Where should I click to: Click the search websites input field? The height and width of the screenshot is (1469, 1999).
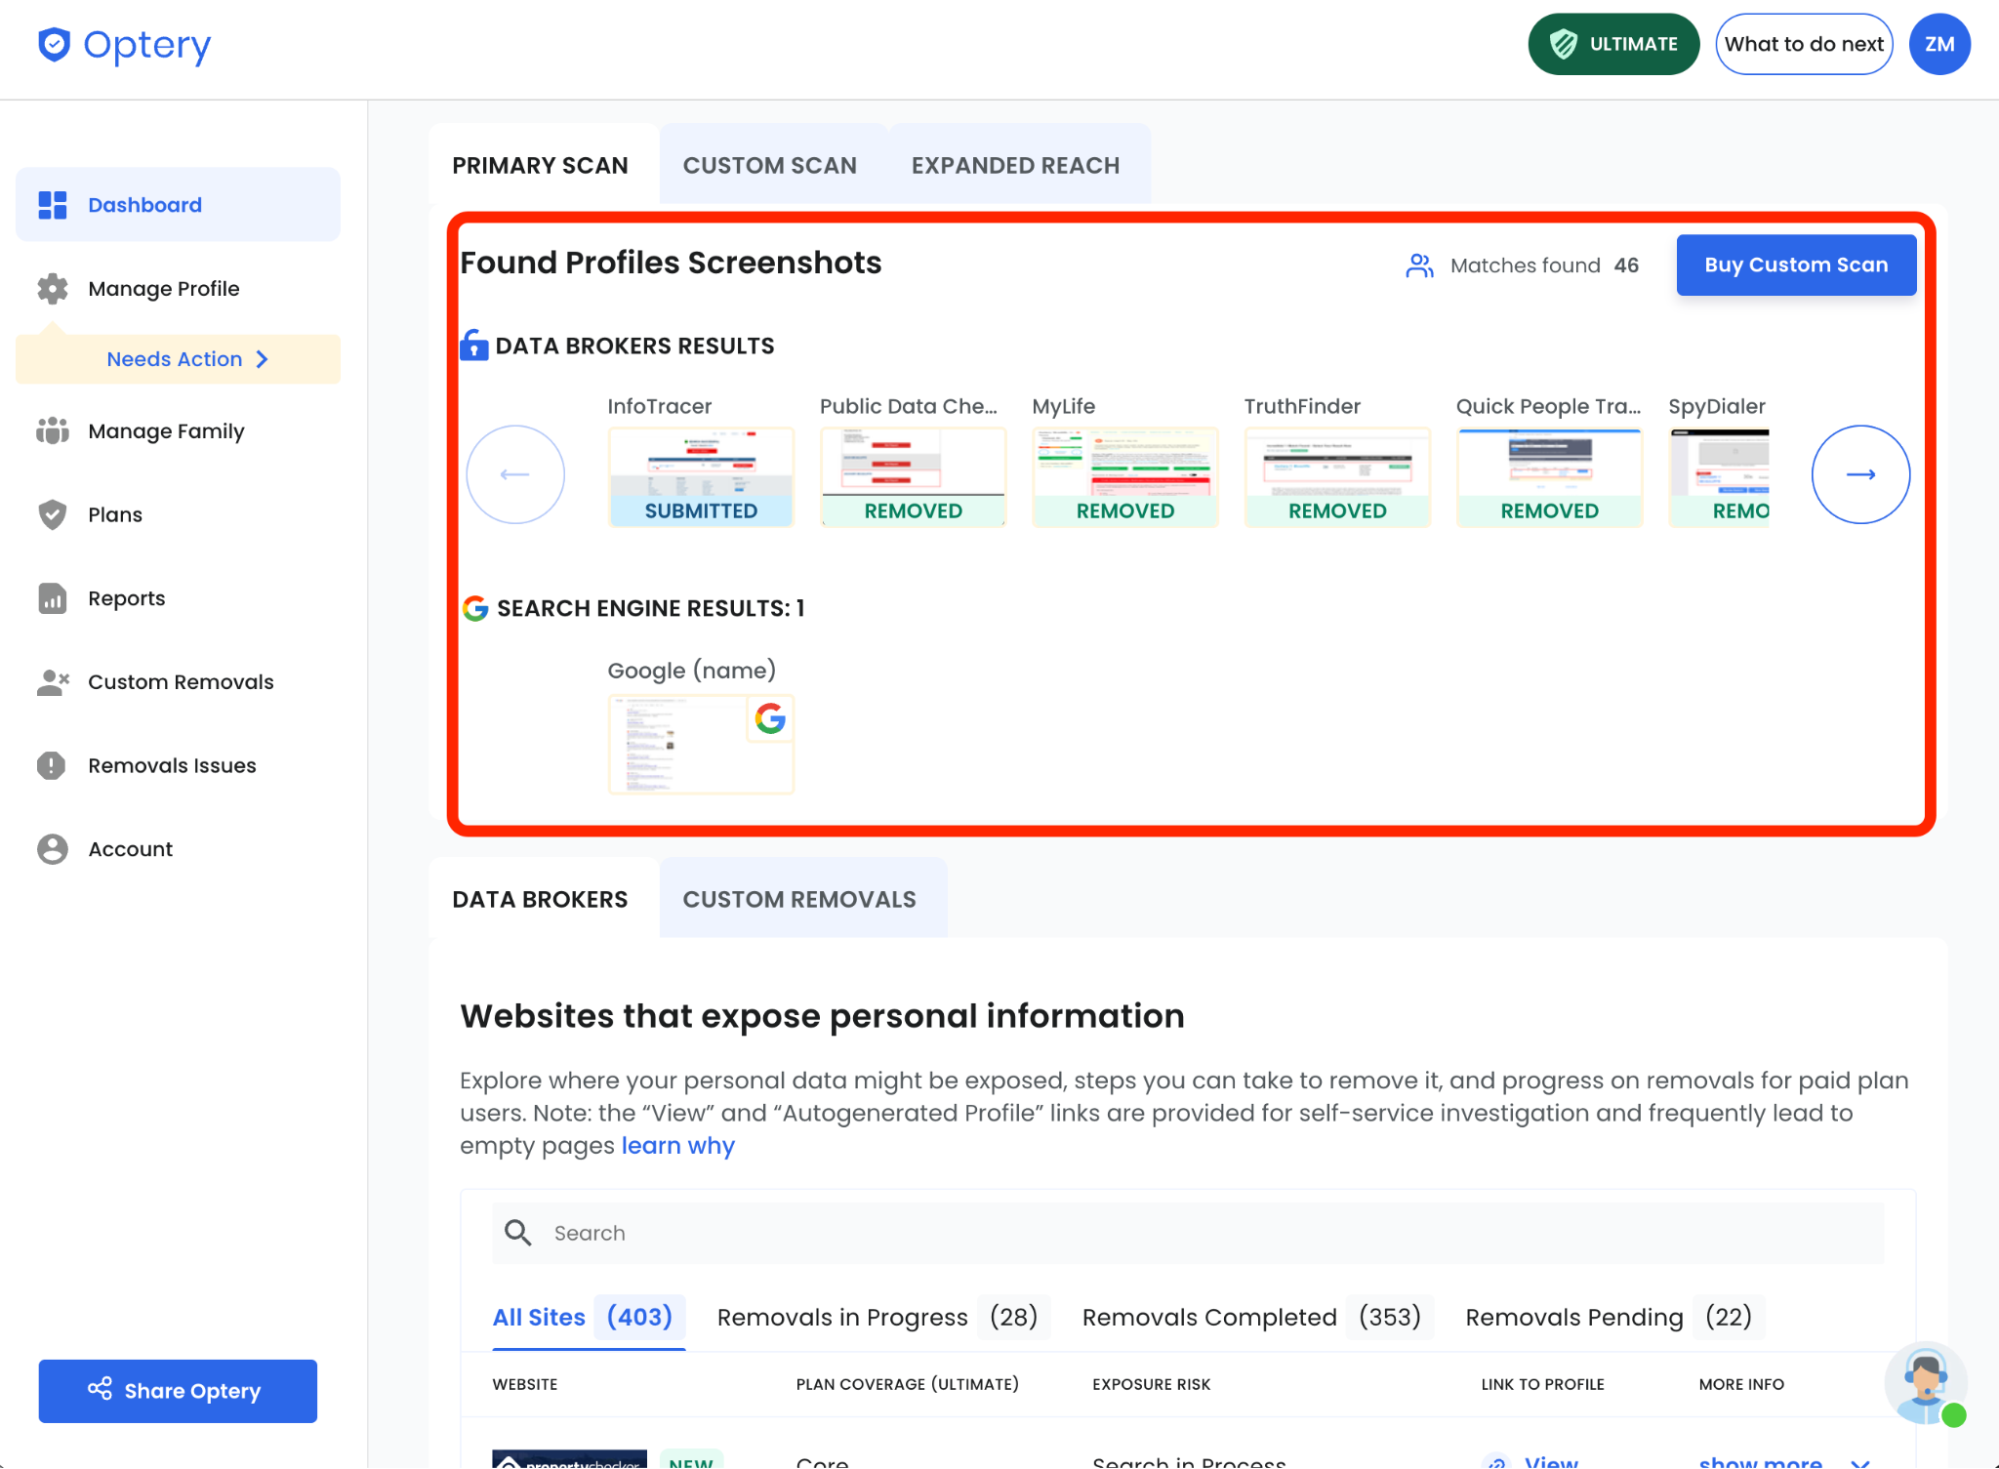pos(1188,1233)
